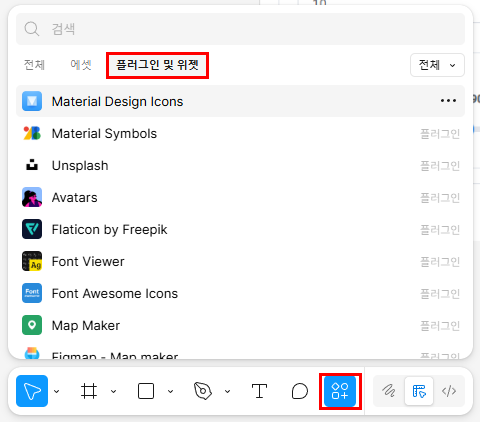Viewport: 480px width, 422px height.
Task: Click the Material Design Icons plugin icon
Action: [32, 101]
